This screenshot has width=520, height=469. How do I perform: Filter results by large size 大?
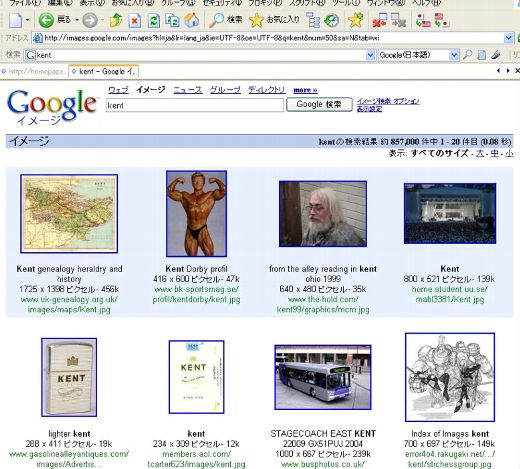coord(480,153)
